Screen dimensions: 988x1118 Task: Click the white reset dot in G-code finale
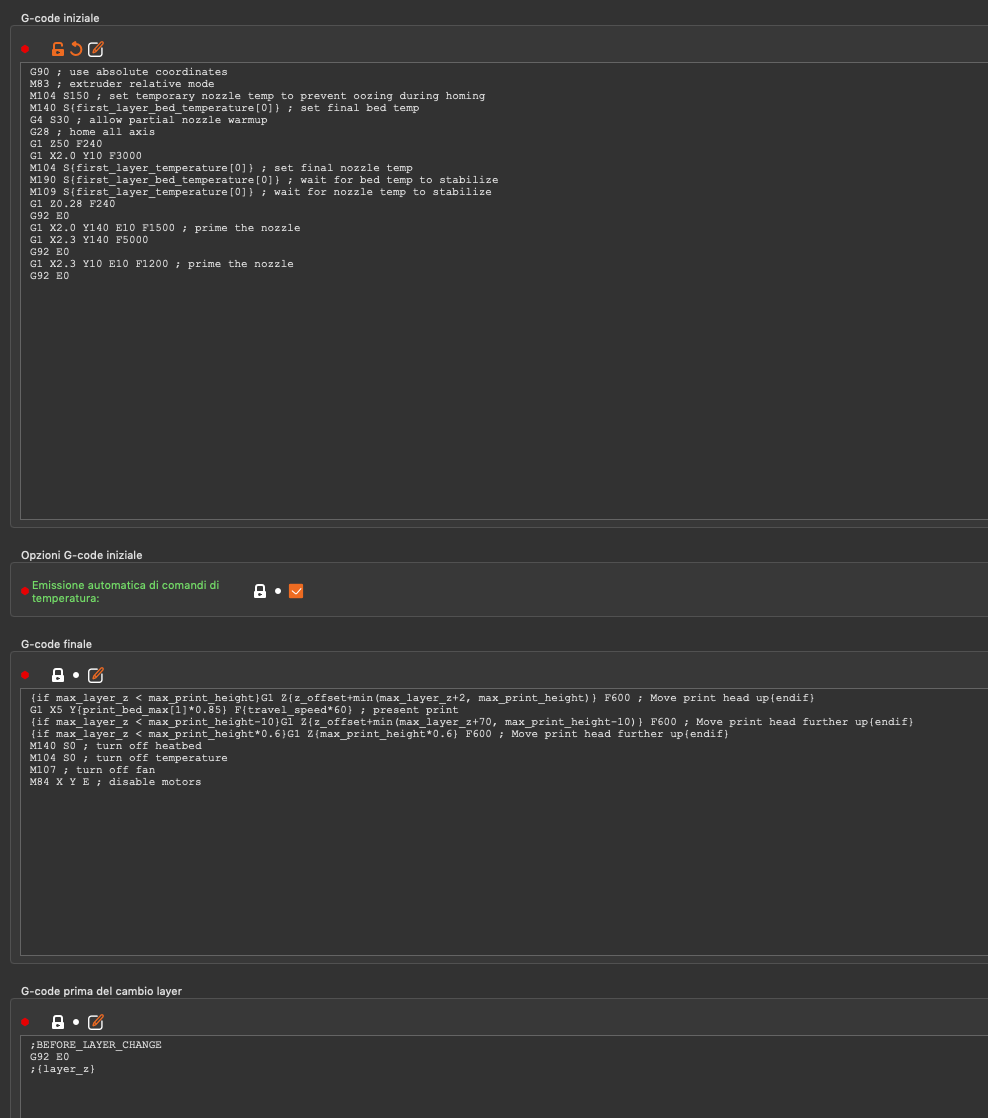tap(76, 675)
